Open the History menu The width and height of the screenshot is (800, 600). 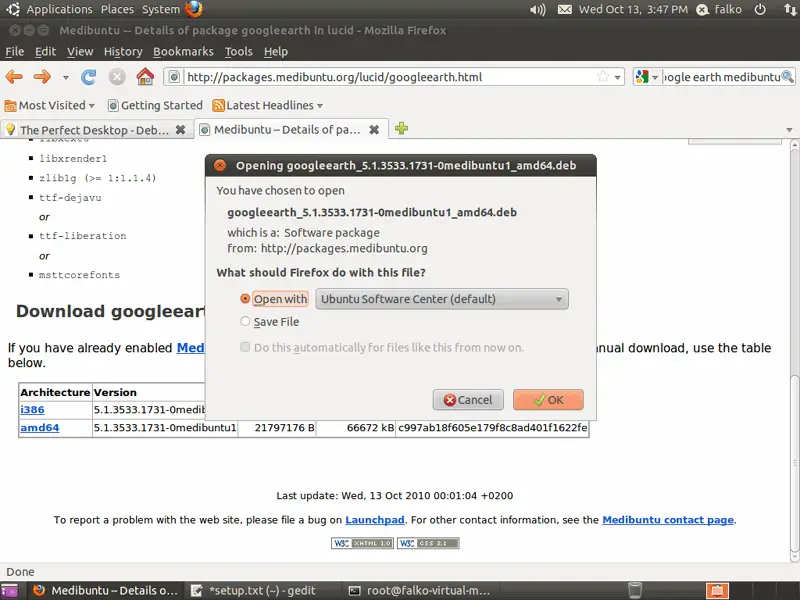pyautogui.click(x=123, y=52)
